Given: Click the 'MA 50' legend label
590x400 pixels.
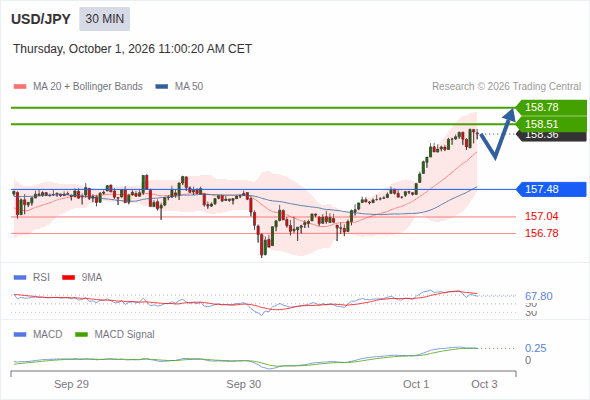Looking at the screenshot, I should [189, 87].
